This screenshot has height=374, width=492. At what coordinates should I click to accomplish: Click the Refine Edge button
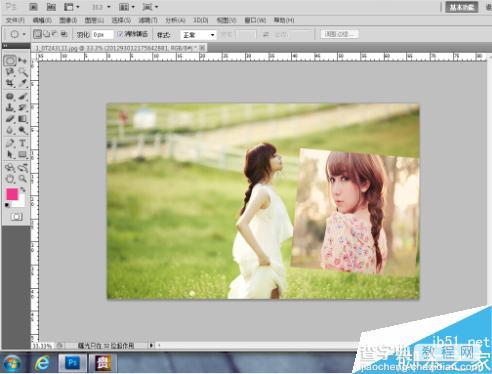coord(340,34)
